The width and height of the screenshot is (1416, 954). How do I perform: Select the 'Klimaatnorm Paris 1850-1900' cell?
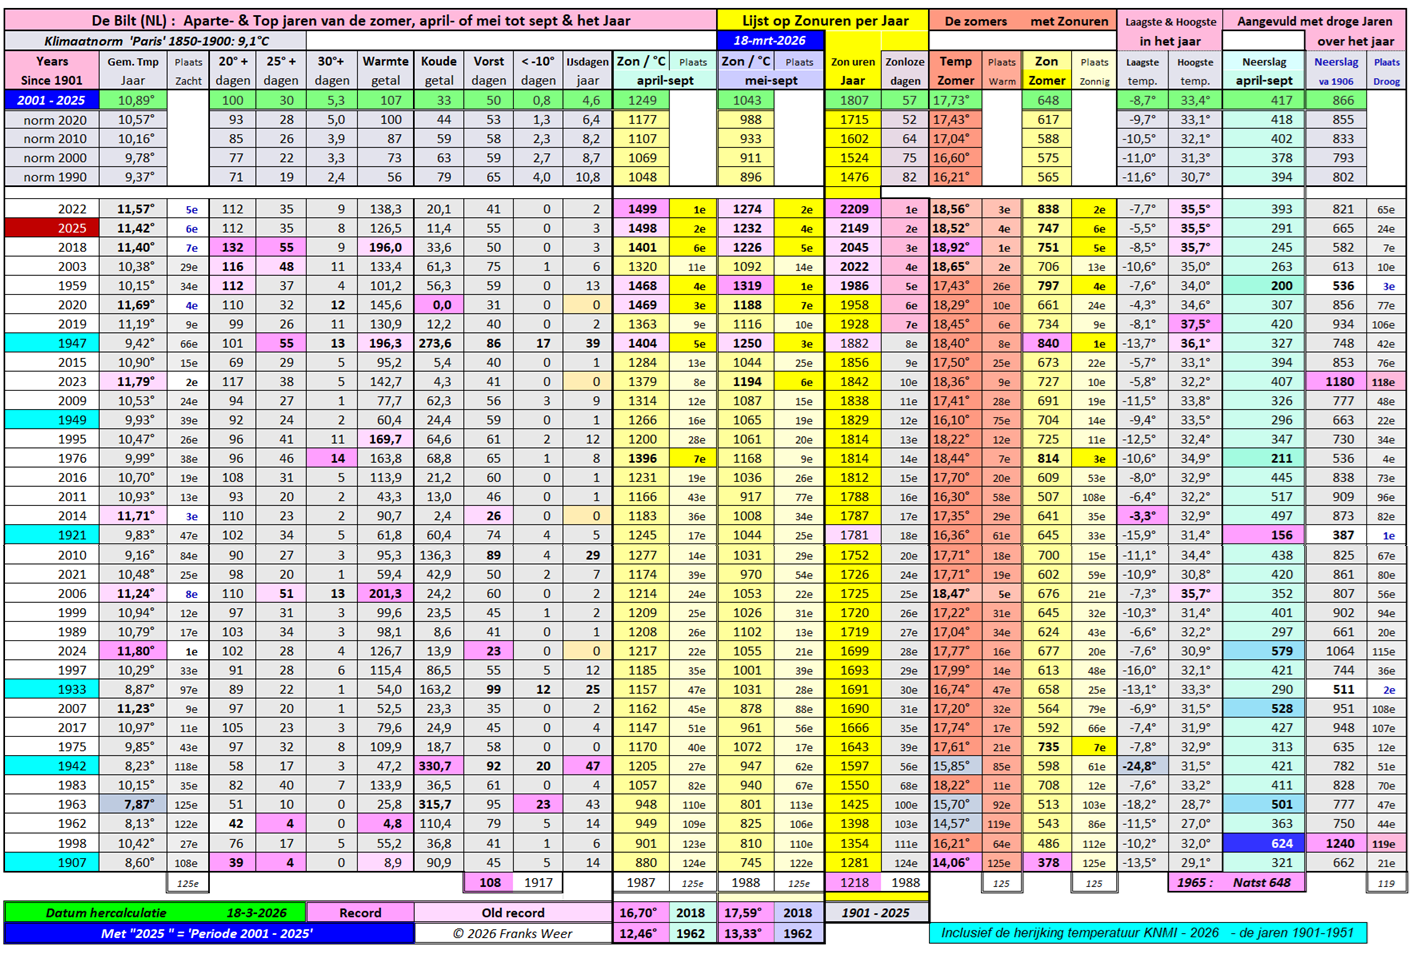(x=156, y=41)
